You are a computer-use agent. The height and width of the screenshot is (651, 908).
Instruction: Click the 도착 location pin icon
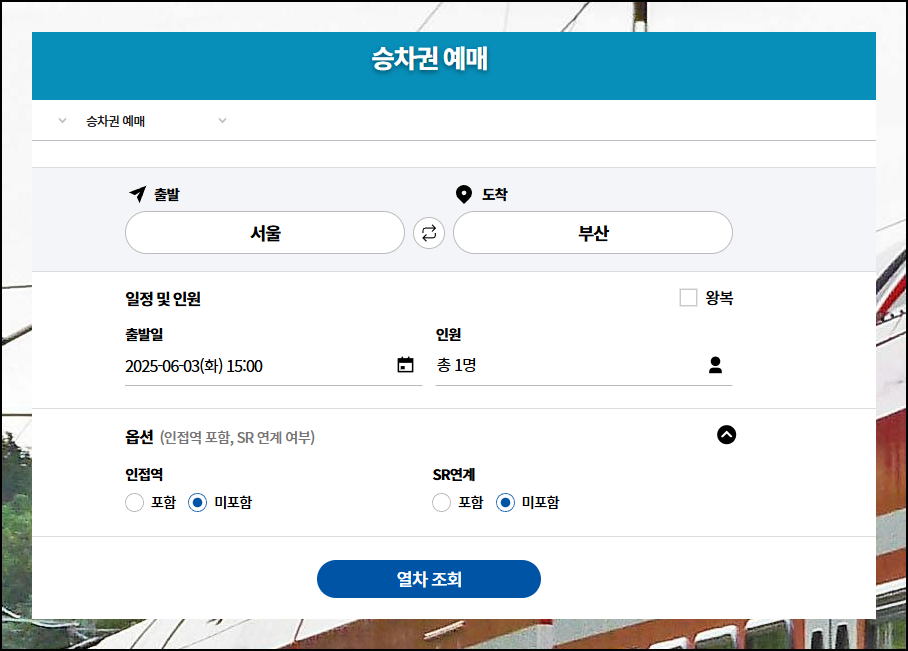click(x=463, y=194)
